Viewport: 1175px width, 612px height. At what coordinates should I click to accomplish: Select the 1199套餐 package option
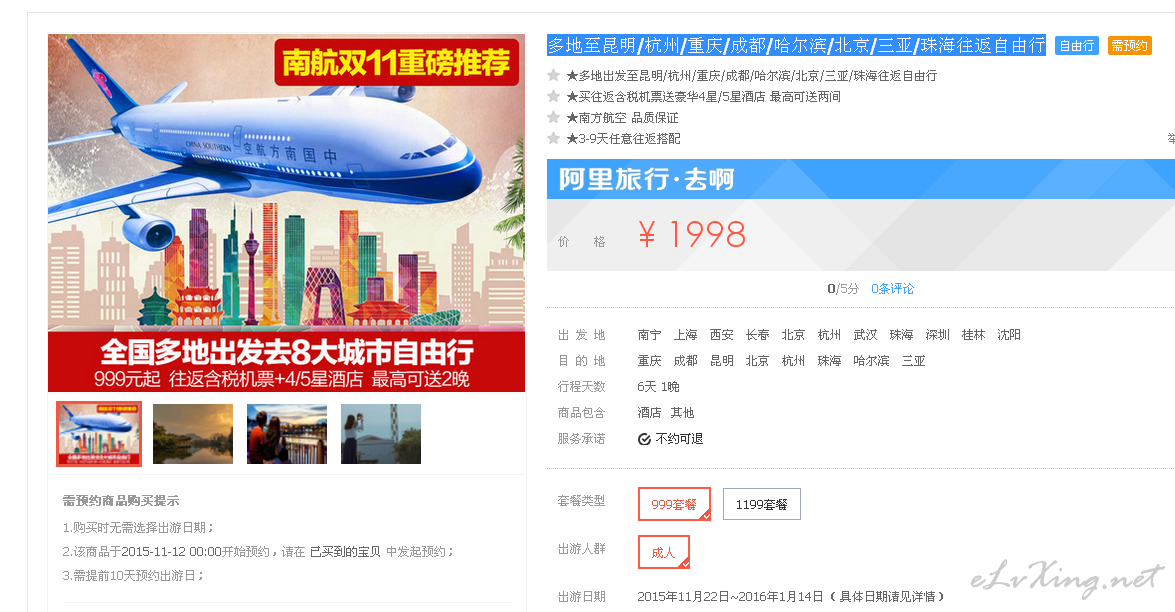pyautogui.click(x=761, y=504)
